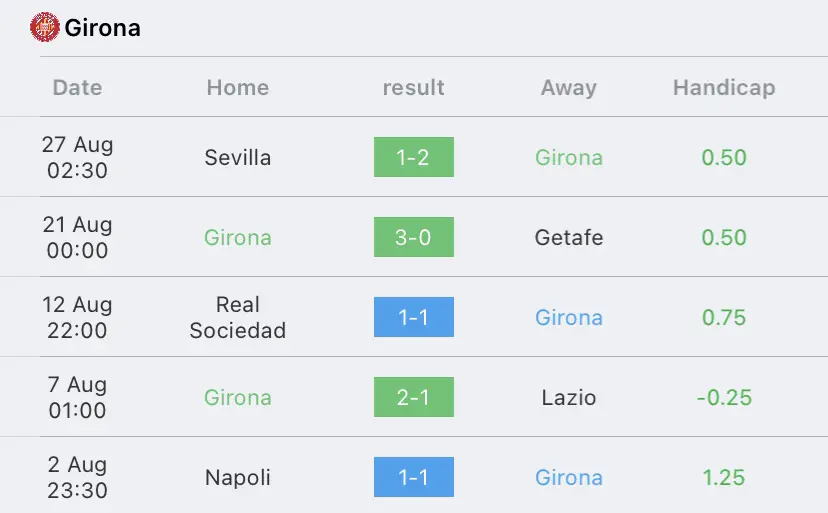Click the Handicap column header

[x=724, y=88]
